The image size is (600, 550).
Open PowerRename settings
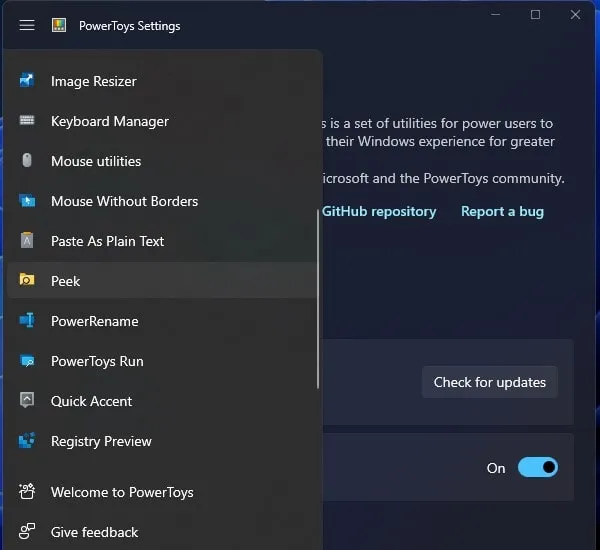coord(163,321)
